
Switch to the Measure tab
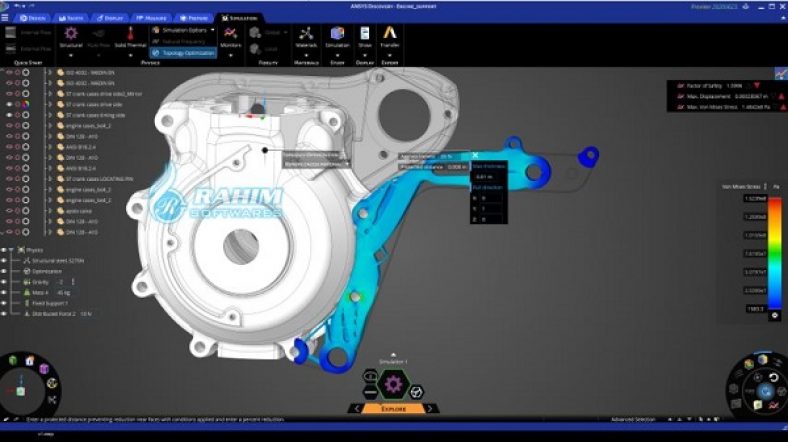click(x=151, y=18)
